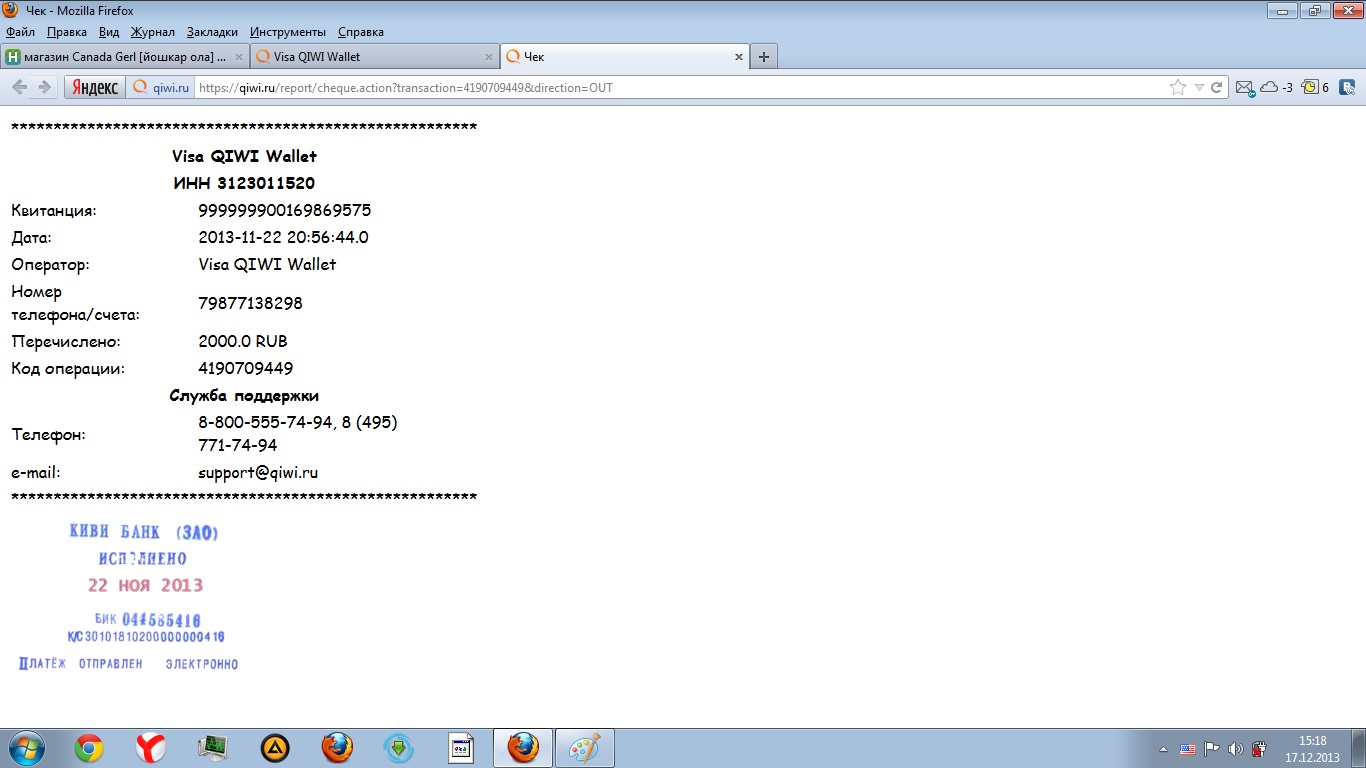Click the amount 2000.0 RUB

pyautogui.click(x=243, y=341)
